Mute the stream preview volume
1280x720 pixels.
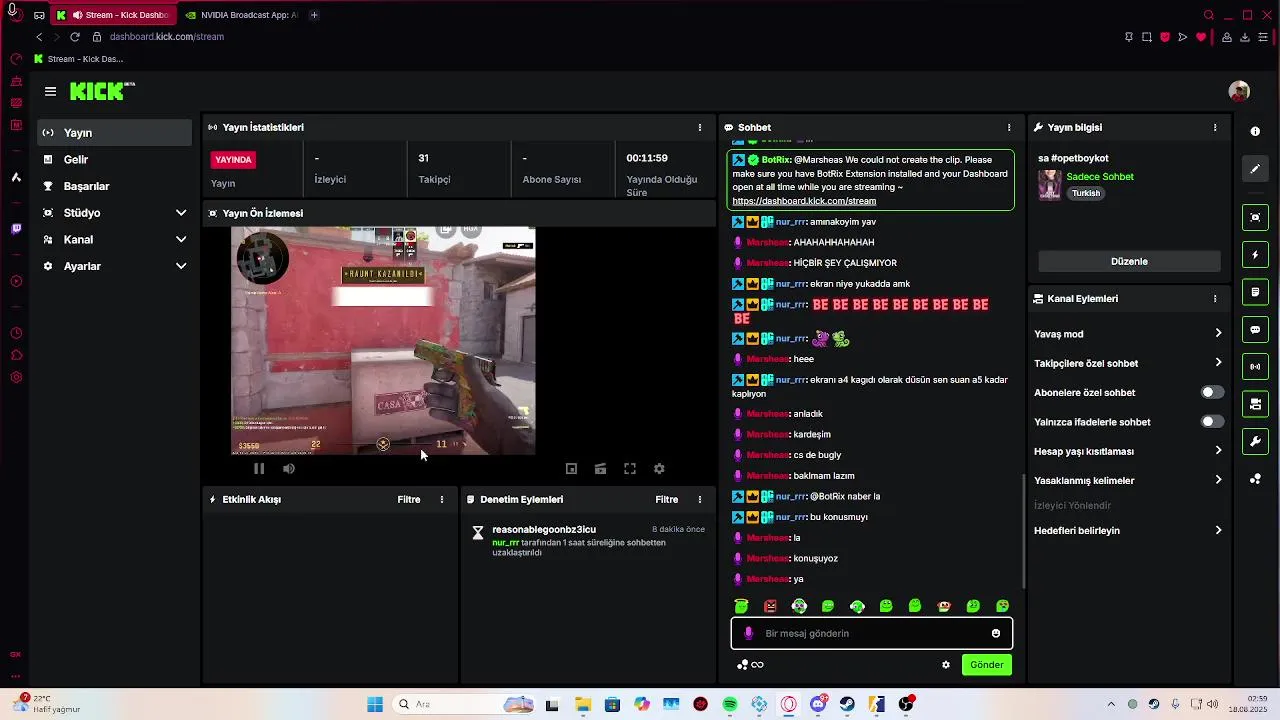289,468
